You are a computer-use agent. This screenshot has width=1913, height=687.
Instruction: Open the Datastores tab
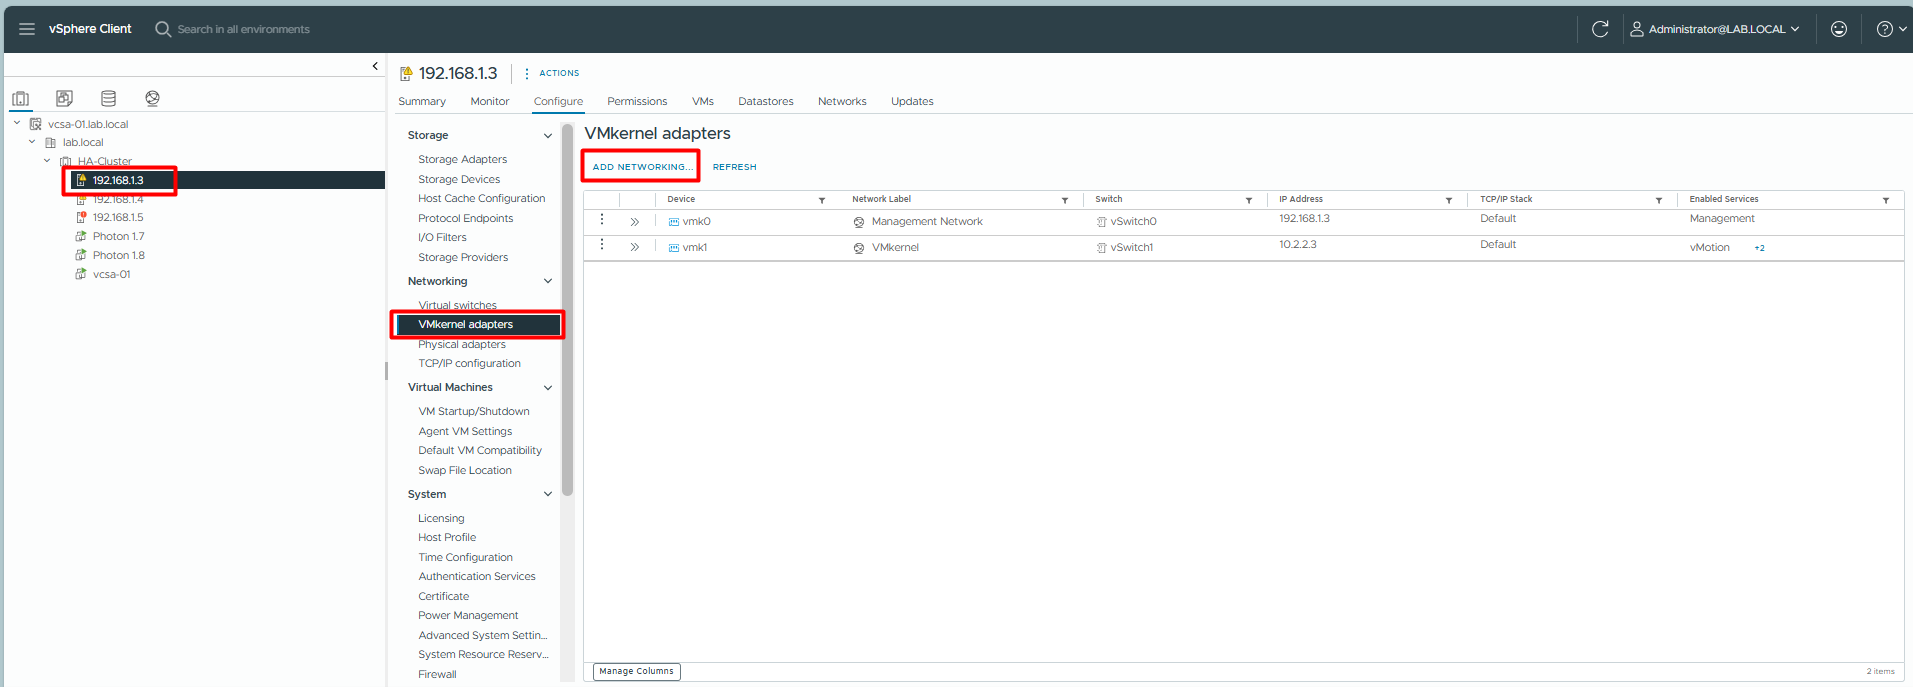[765, 101]
